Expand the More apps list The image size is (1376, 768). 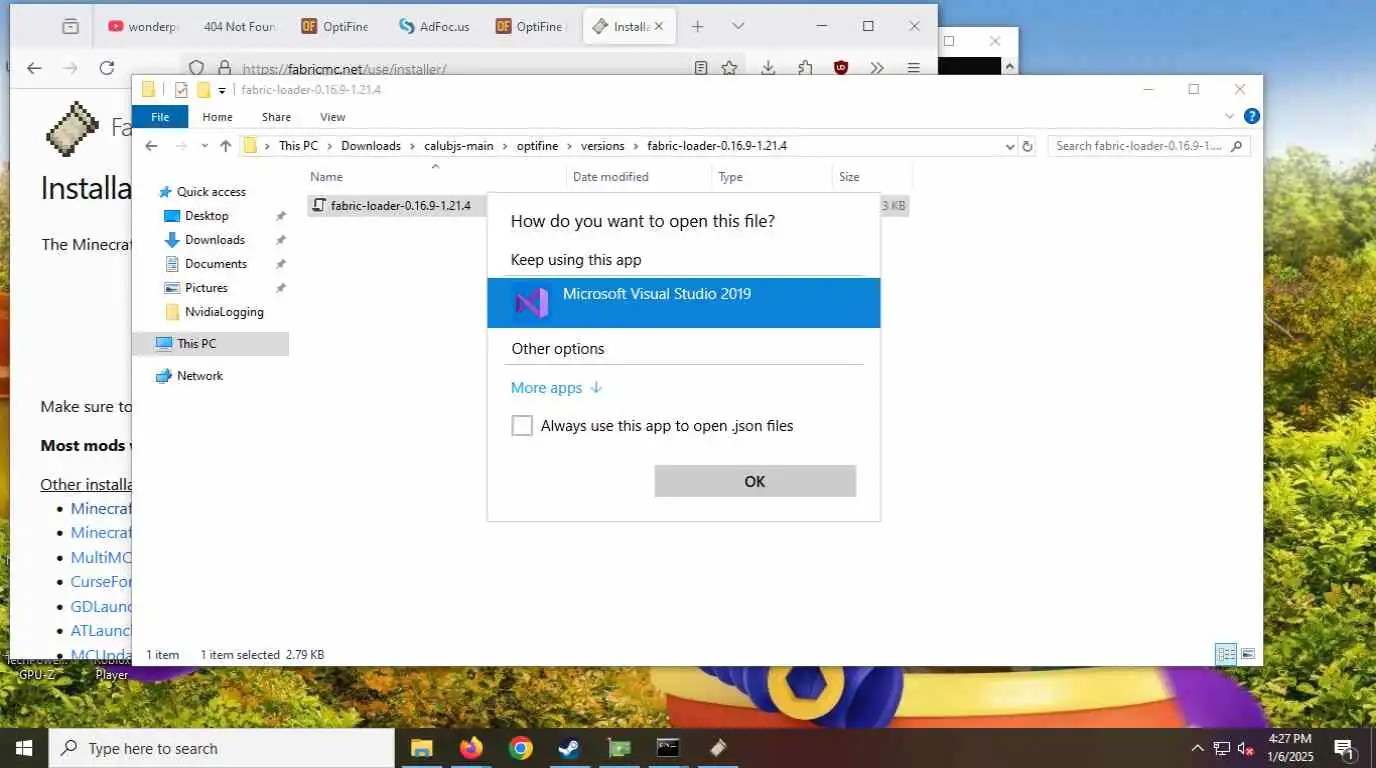(x=557, y=388)
